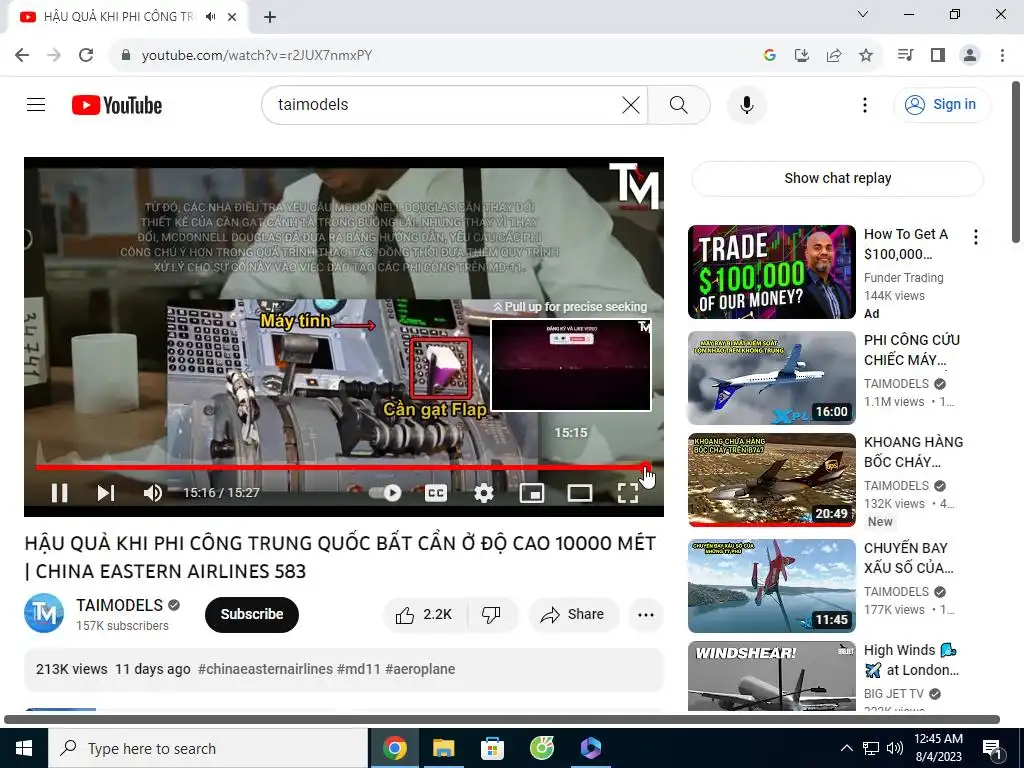The image size is (1024, 768).
Task: Dislike the video
Action: [491, 614]
